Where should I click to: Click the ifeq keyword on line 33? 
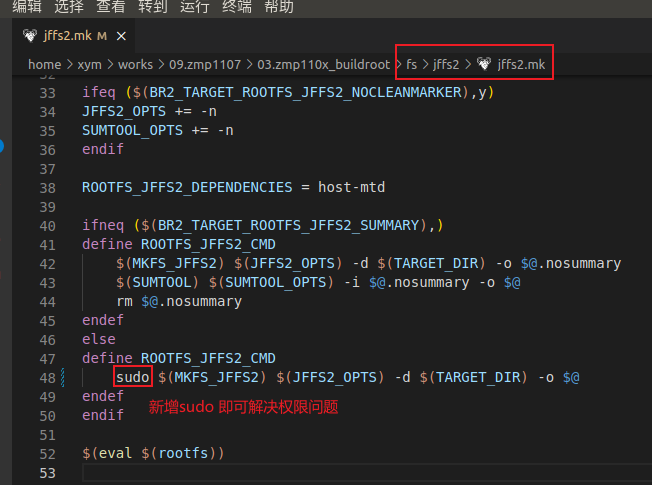[99, 92]
